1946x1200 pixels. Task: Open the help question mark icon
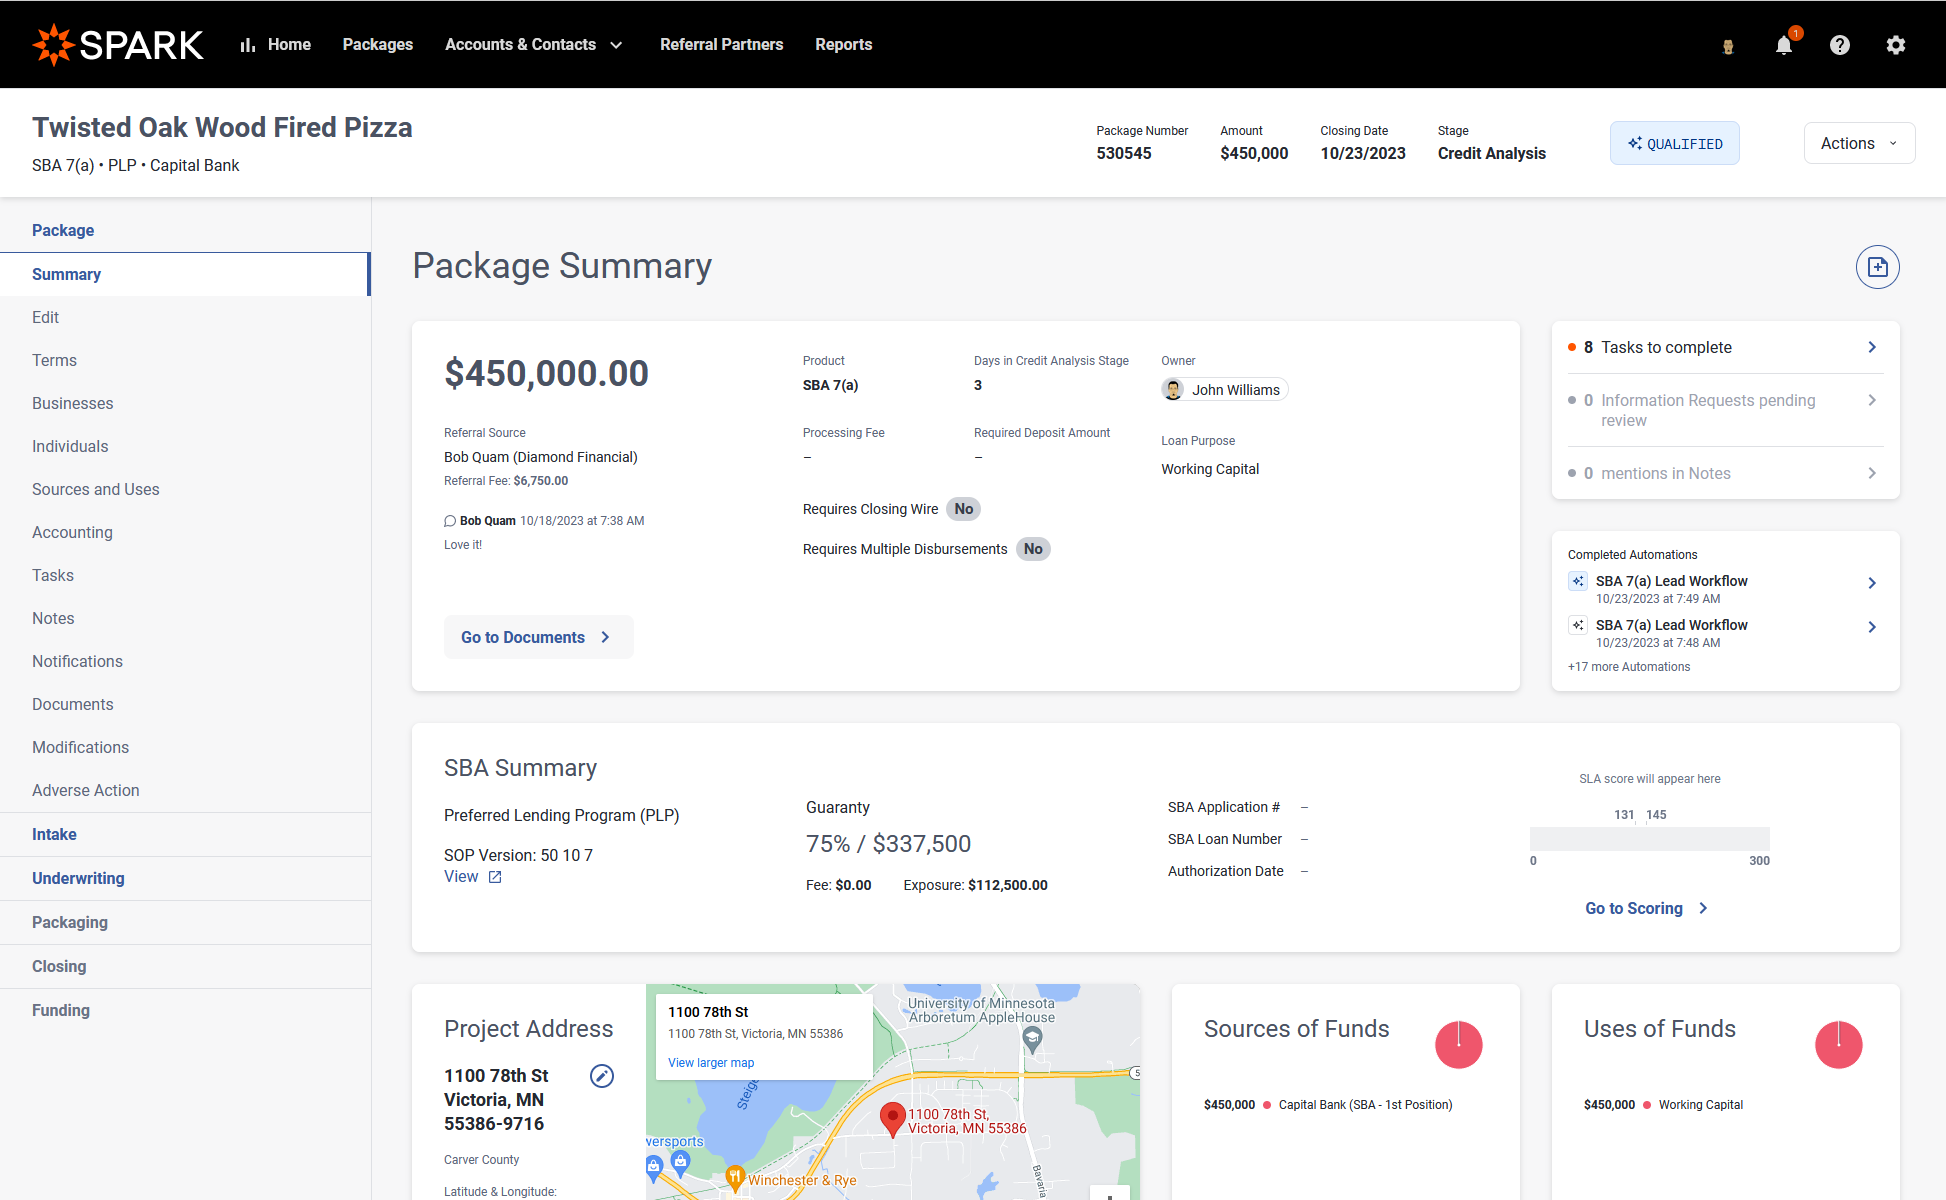click(1840, 45)
